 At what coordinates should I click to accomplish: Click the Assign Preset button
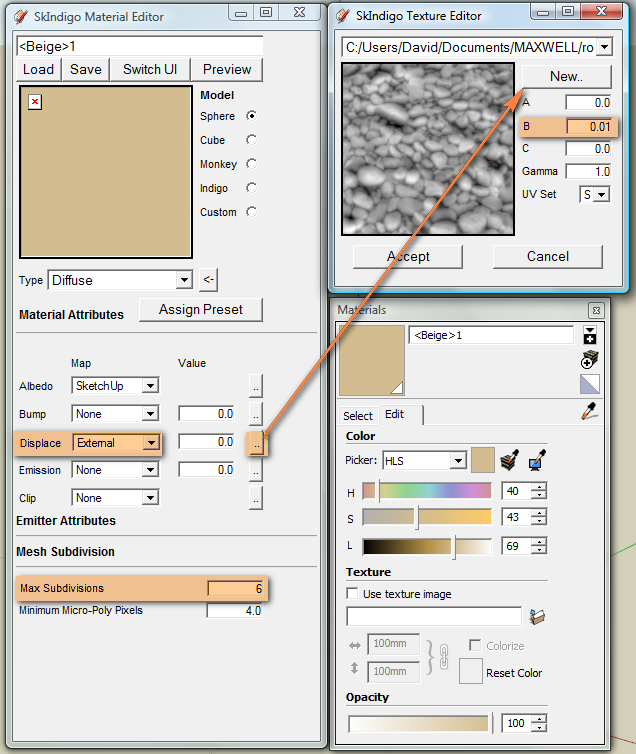pos(200,309)
